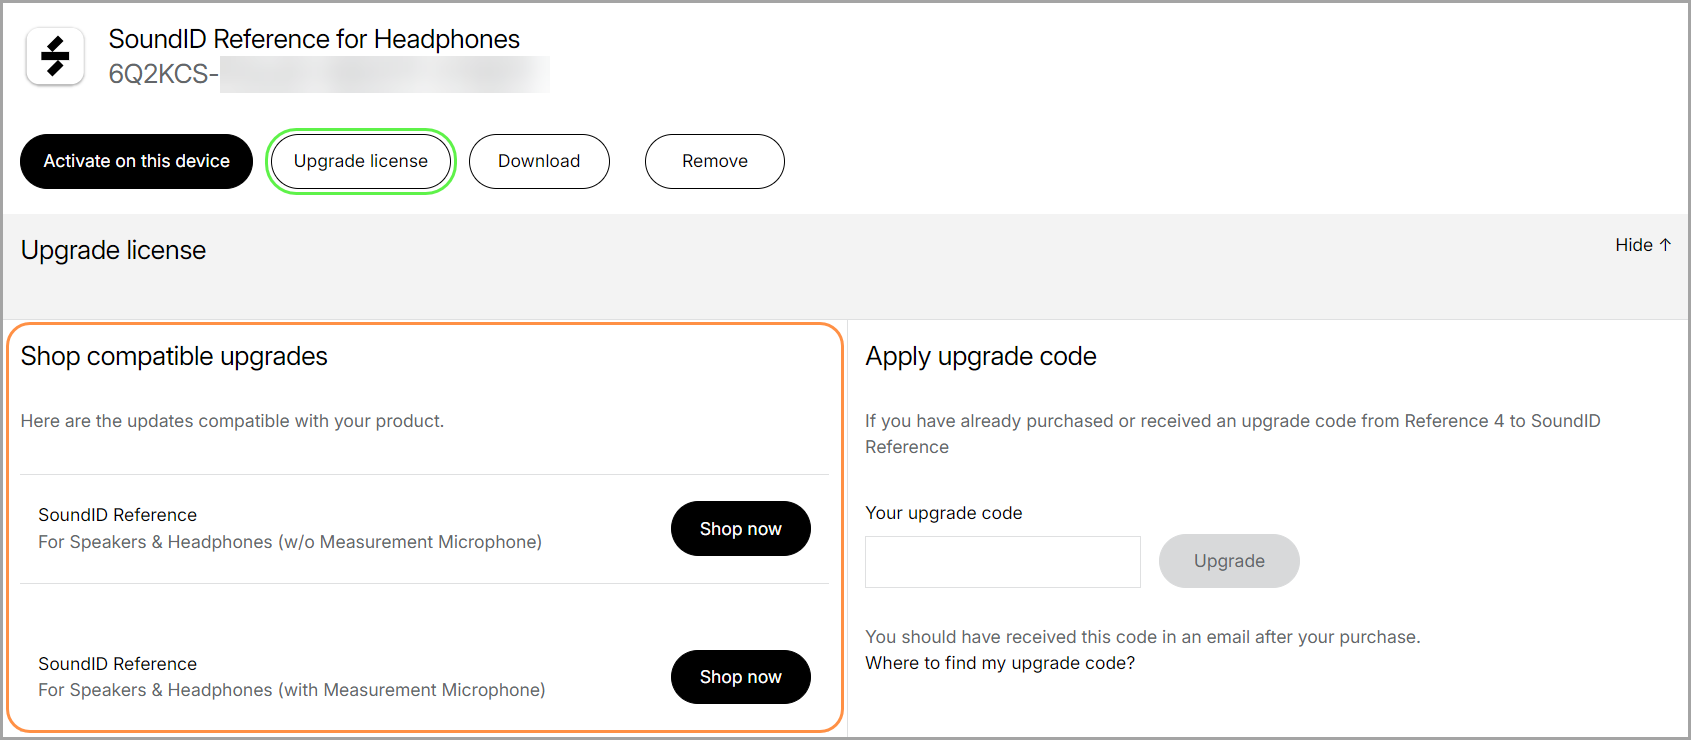Click the Download button
This screenshot has height=740, width=1691.
(x=539, y=161)
